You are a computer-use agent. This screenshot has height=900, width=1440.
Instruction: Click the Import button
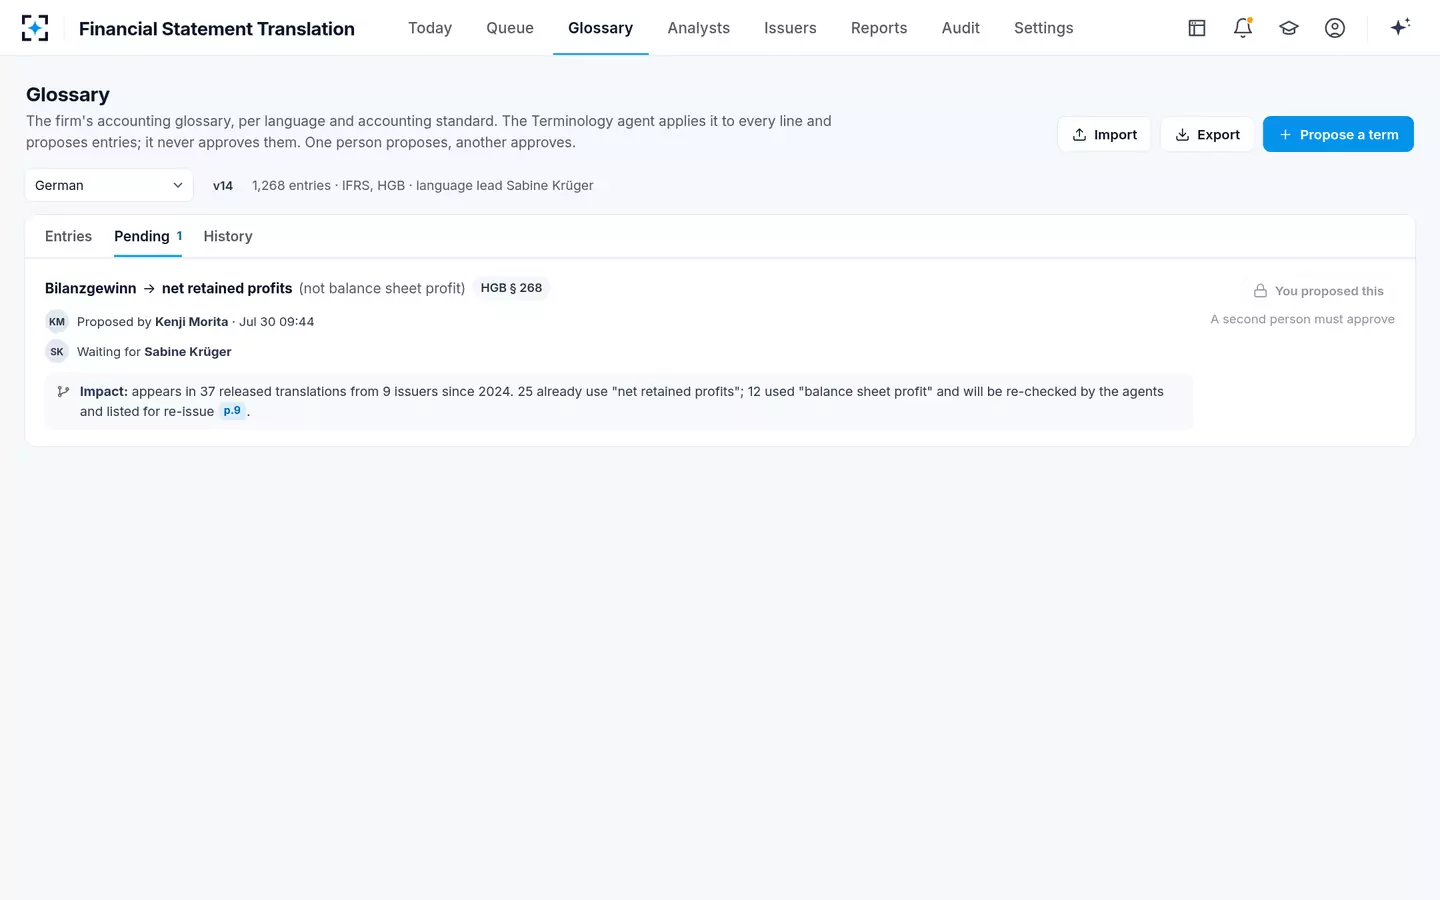pos(1104,135)
